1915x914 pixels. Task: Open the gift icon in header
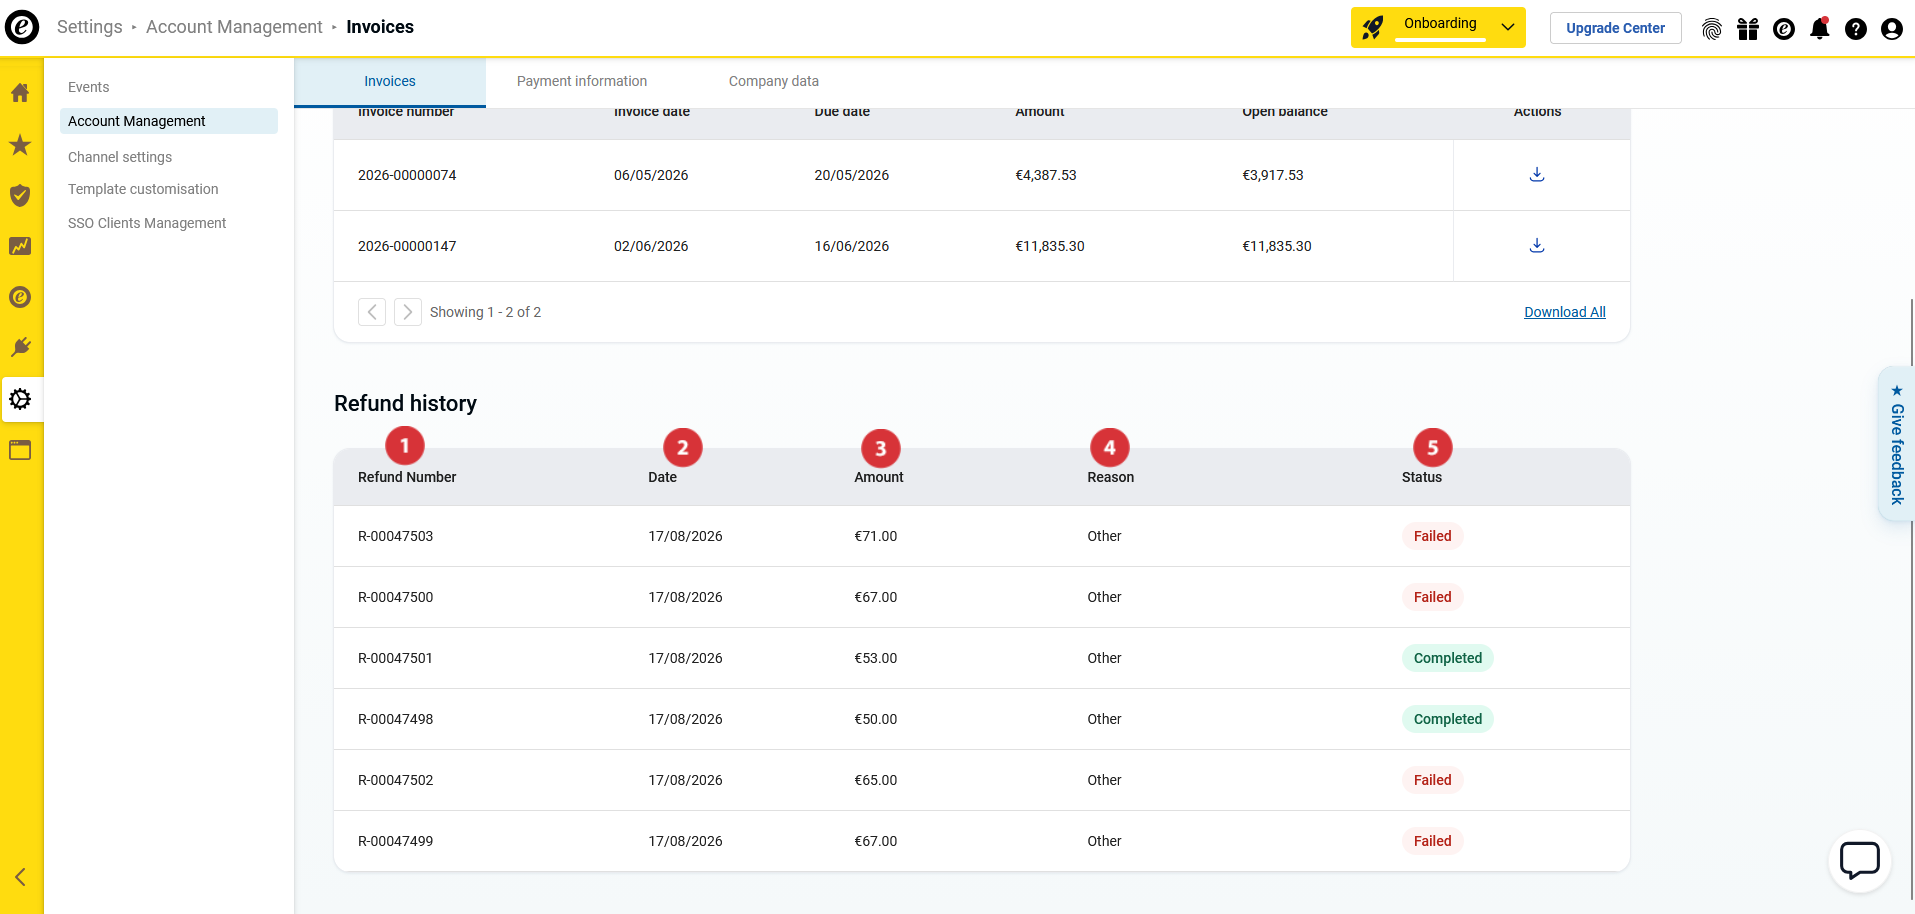click(1748, 29)
